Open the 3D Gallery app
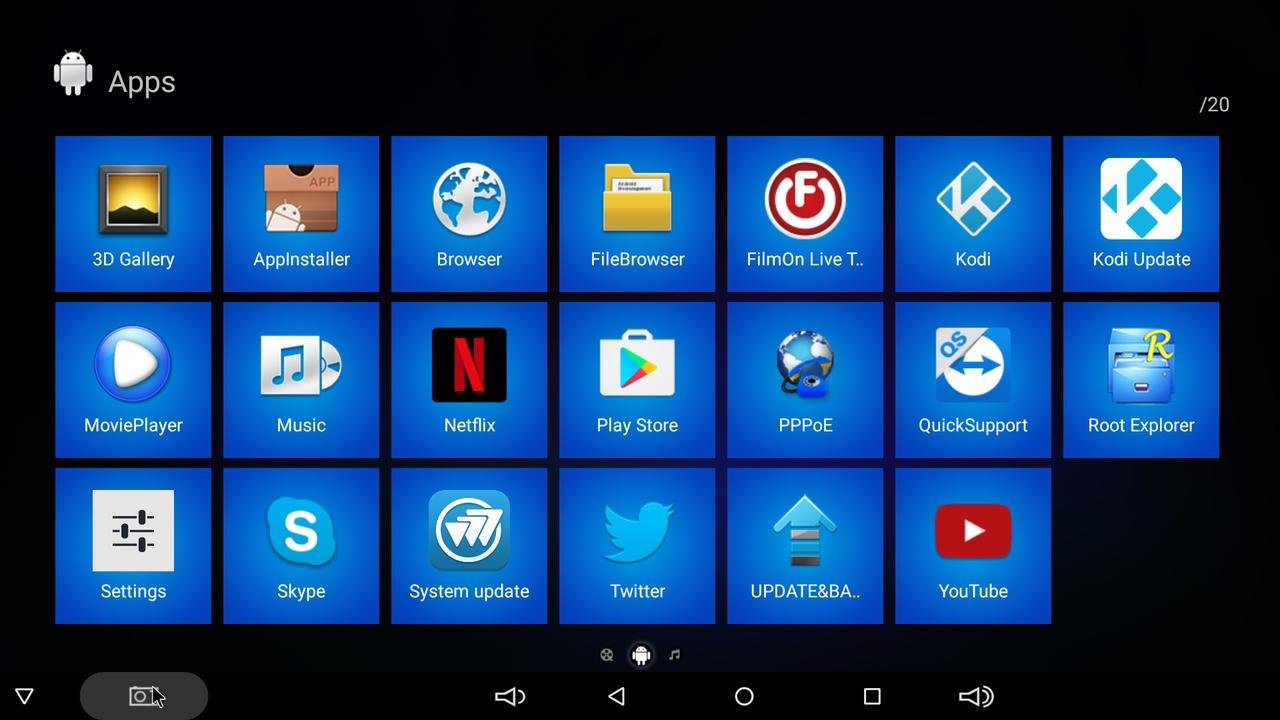The width and height of the screenshot is (1280, 720). [133, 214]
